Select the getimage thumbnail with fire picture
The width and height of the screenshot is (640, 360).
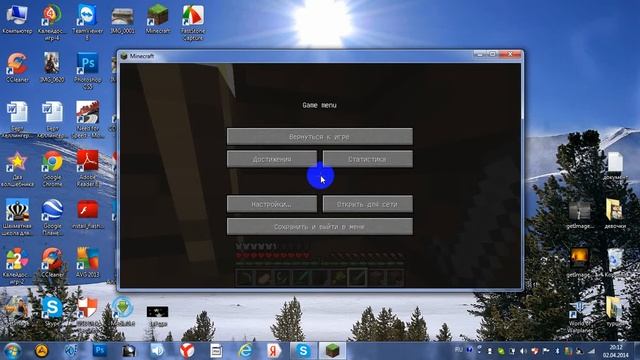point(580,262)
